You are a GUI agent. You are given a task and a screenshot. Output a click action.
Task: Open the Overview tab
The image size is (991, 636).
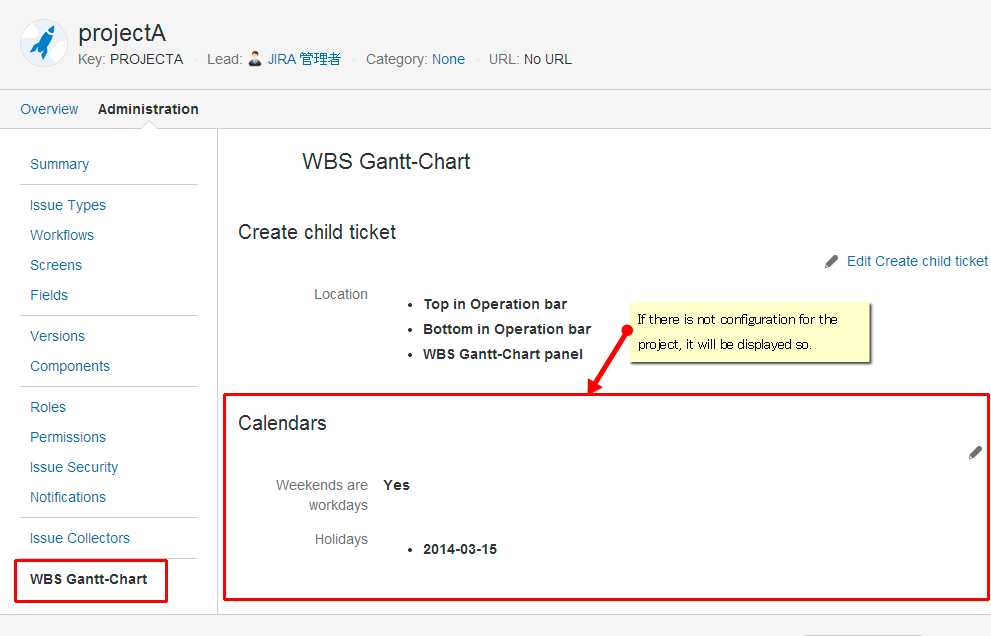click(x=49, y=109)
